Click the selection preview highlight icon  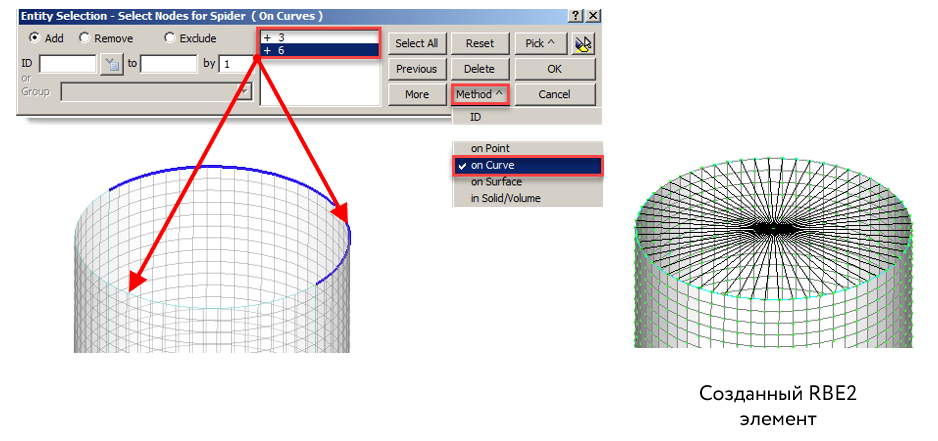click(x=583, y=44)
